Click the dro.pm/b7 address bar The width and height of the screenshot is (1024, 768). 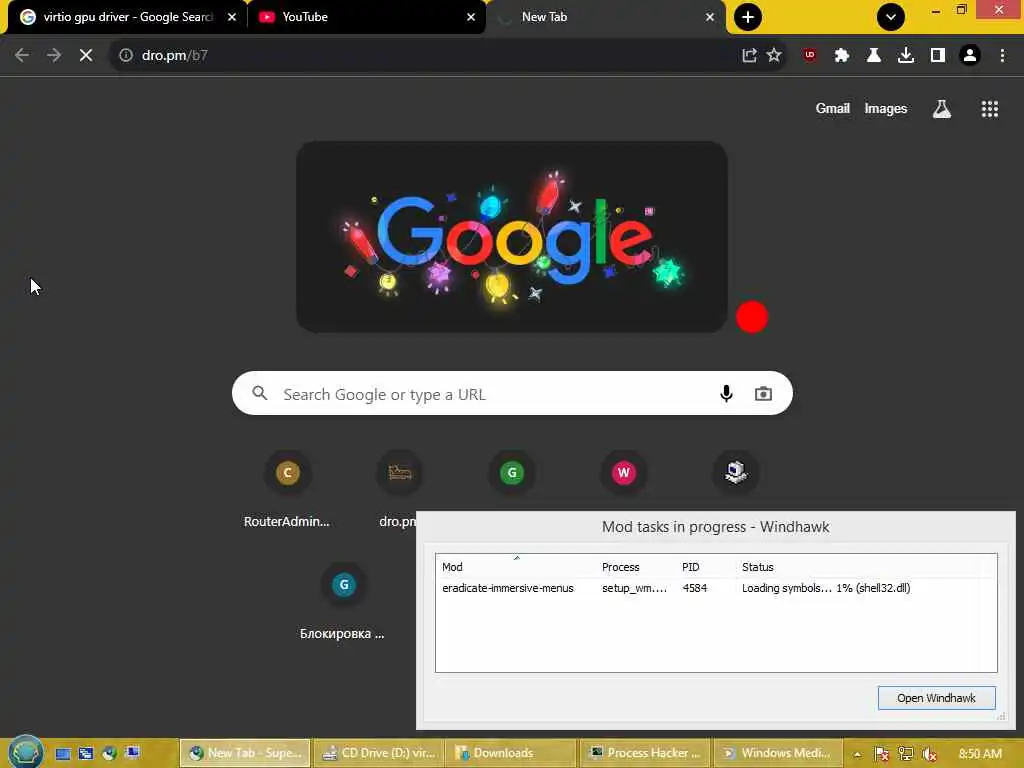(431, 56)
